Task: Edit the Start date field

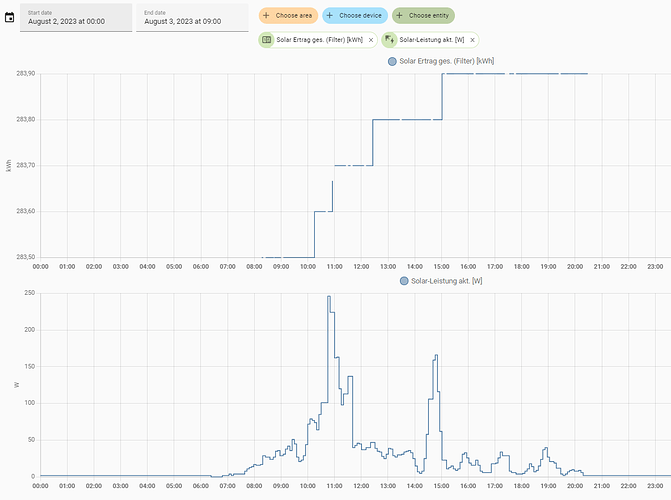Action: coord(76,18)
